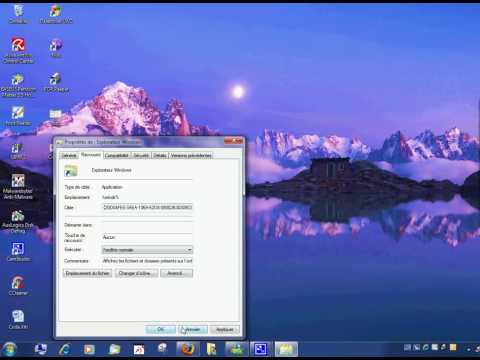Screen dimensions: 480x360
Task: Open the Sécurité tab
Action: point(141,155)
